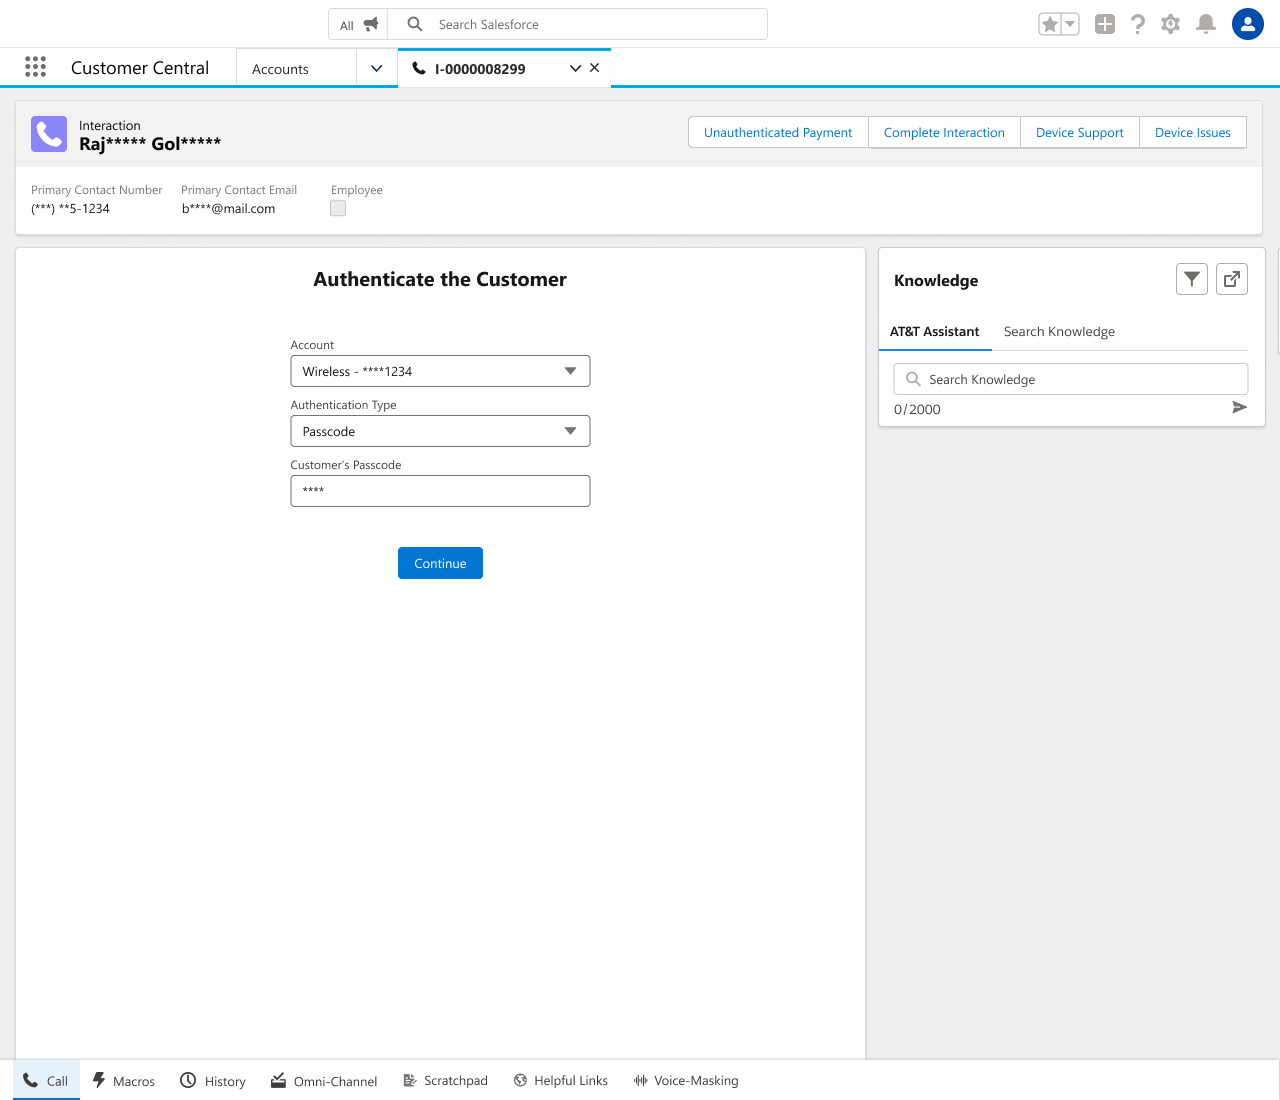Open Voice-Masking in the utility bar

(x=686, y=1080)
